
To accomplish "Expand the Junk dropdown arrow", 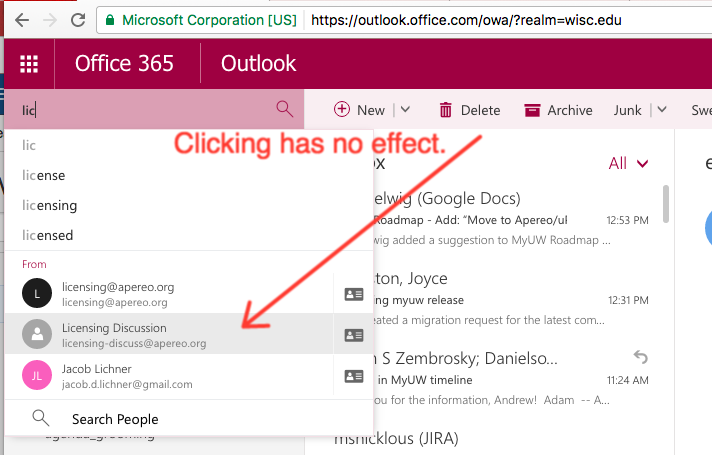I will [663, 110].
